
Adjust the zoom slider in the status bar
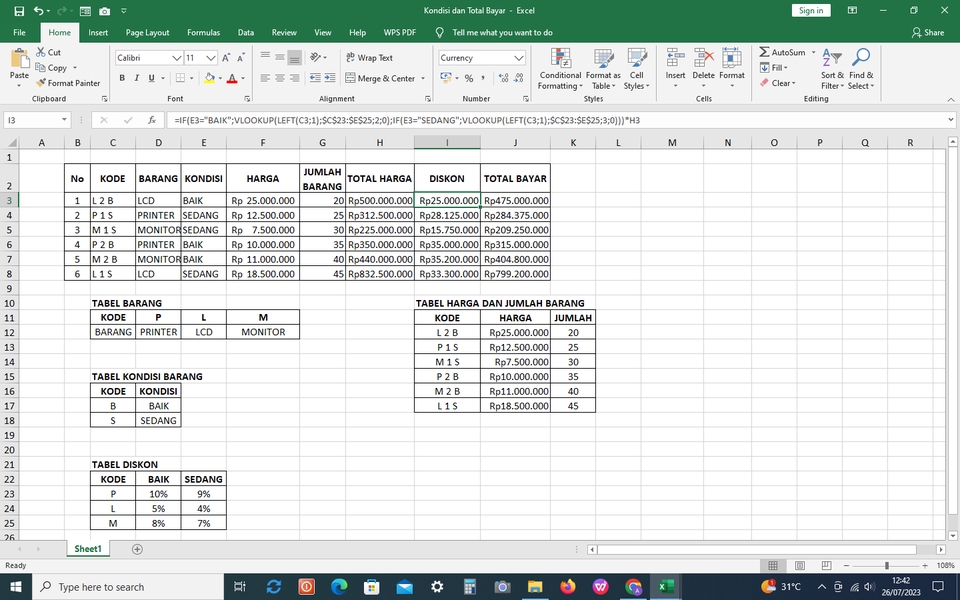886,565
